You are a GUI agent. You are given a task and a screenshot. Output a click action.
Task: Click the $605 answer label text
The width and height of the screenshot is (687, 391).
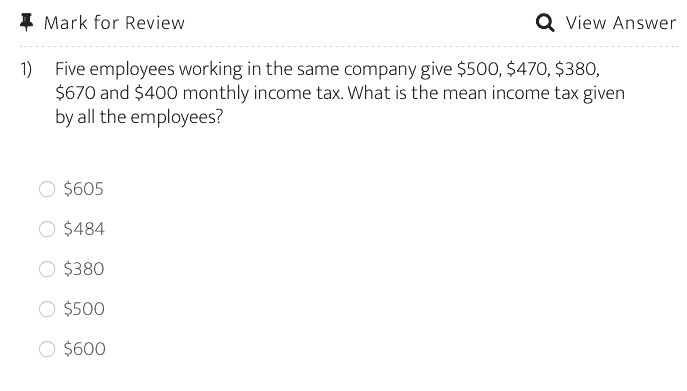coord(83,189)
